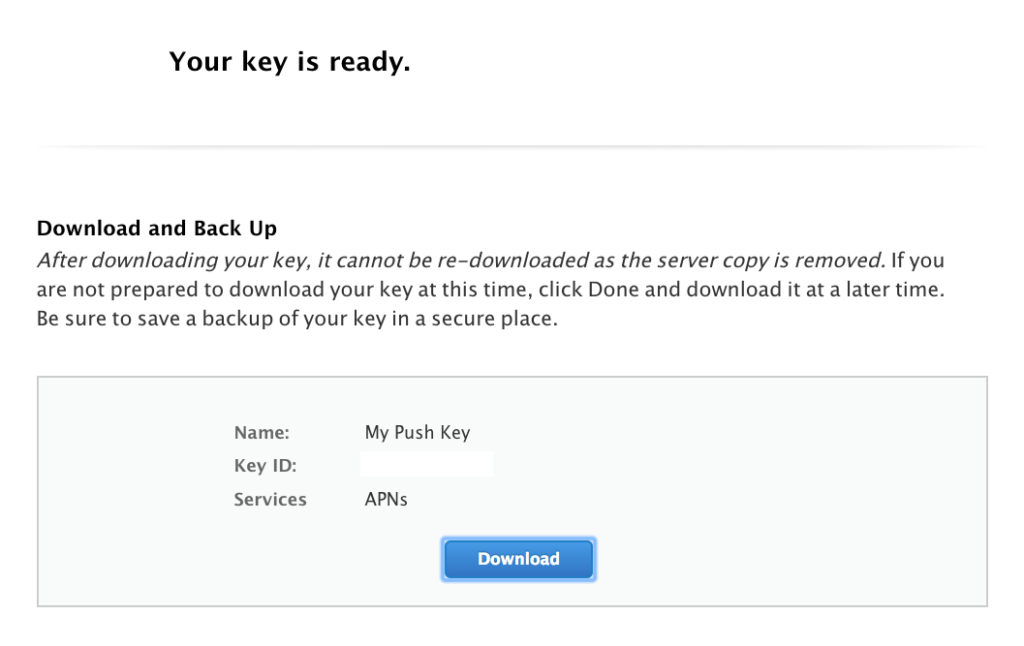This screenshot has height=646, width=1024.
Task: Click the "If you" text ending the first line
Action: (918, 260)
